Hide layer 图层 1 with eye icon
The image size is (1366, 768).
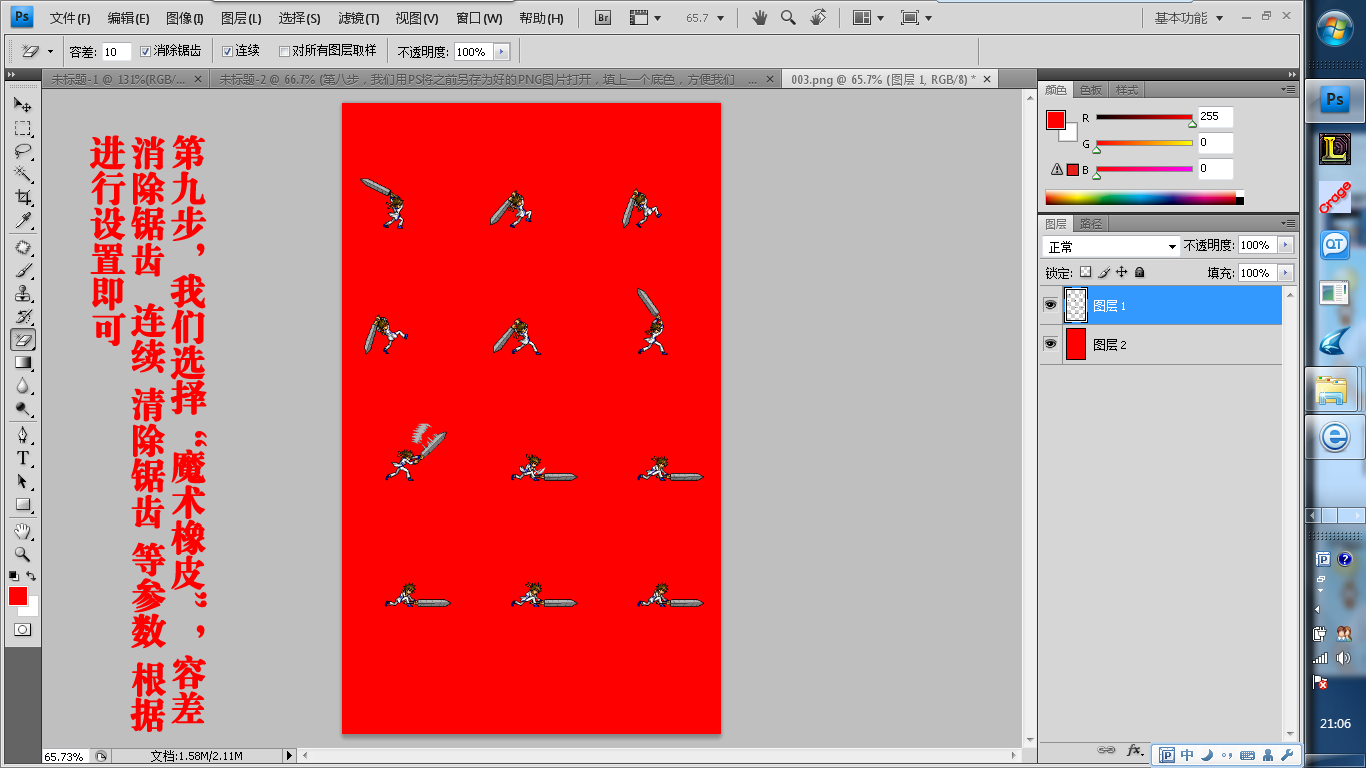pos(1051,305)
